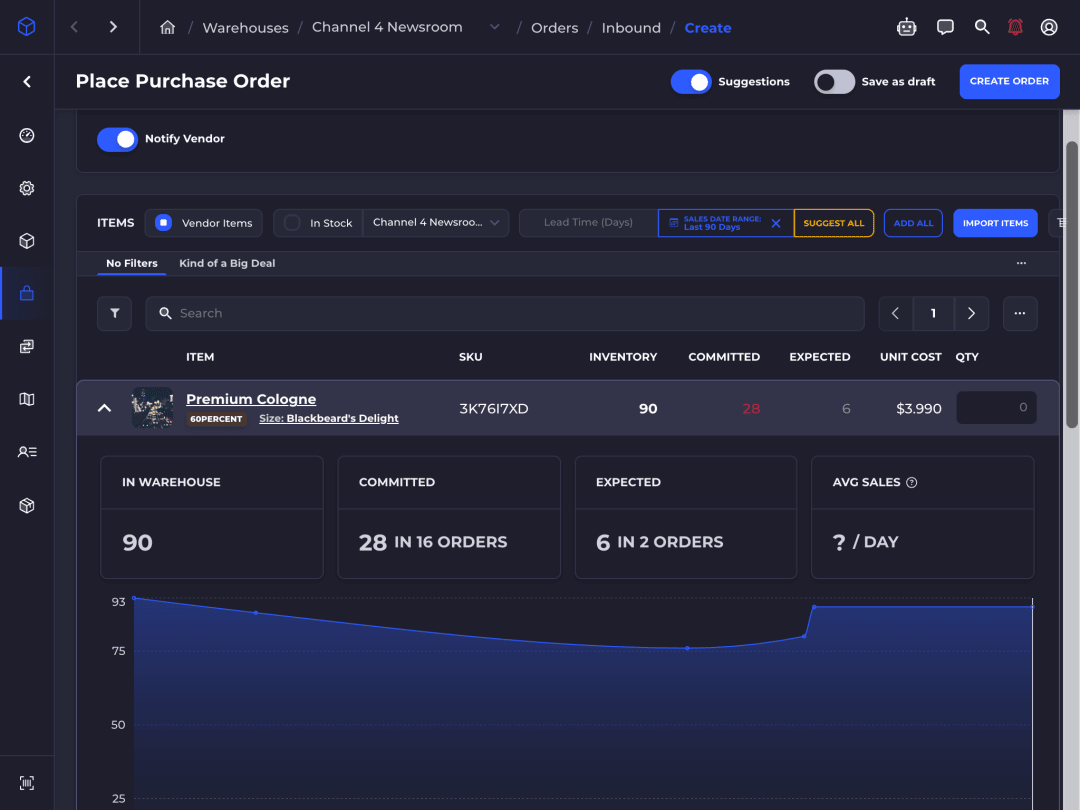Image resolution: width=1080 pixels, height=810 pixels.
Task: Open the settings gear in sidebar
Action: click(27, 188)
